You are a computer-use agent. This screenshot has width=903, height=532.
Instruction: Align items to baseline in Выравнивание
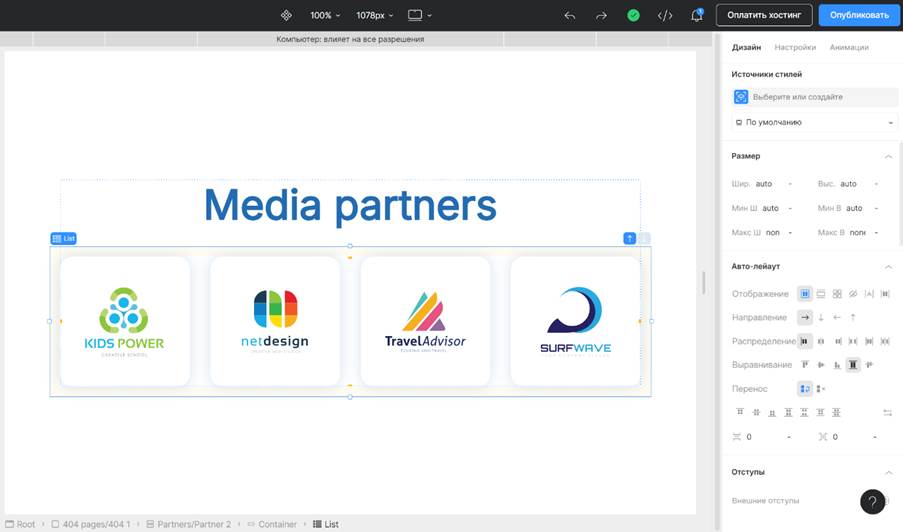click(869, 364)
